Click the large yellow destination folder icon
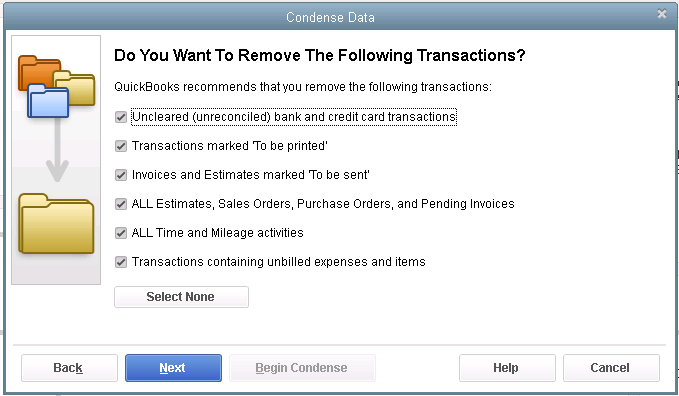This screenshot has height=396, width=679. pos(56,224)
